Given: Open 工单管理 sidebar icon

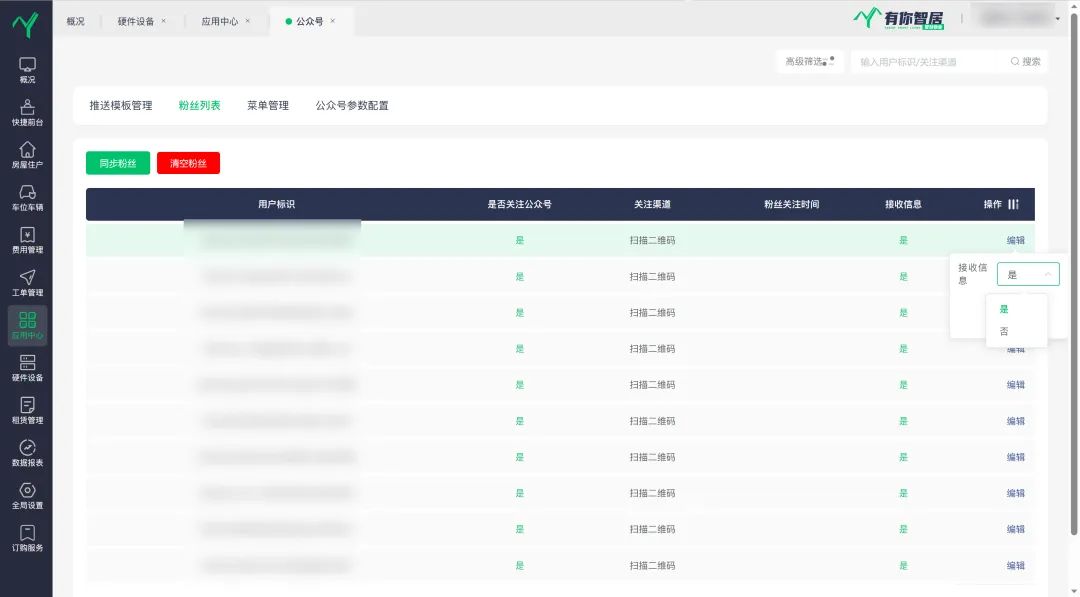Looking at the screenshot, I should point(27,283).
